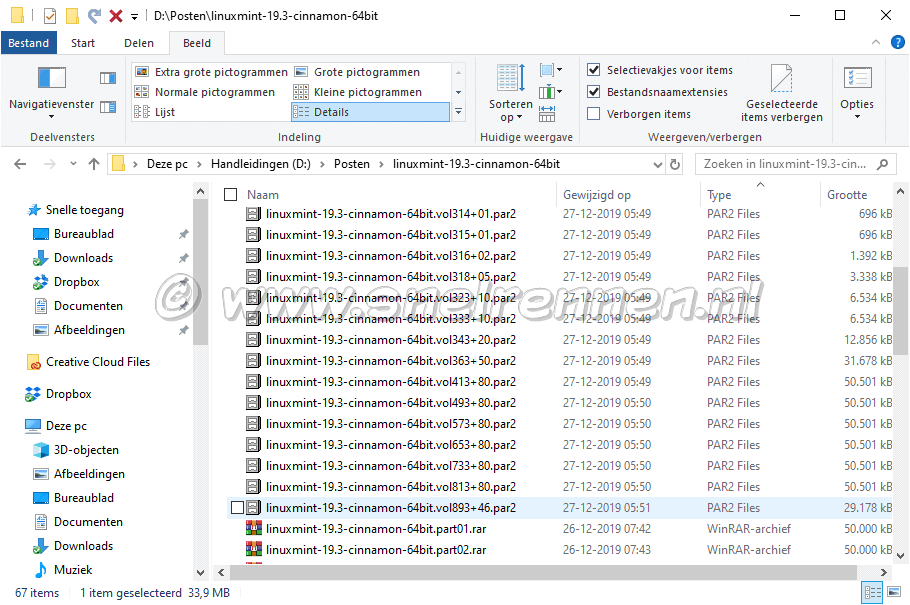Click Geselecteerde items verbergen button
The width and height of the screenshot is (910, 605).
782,93
